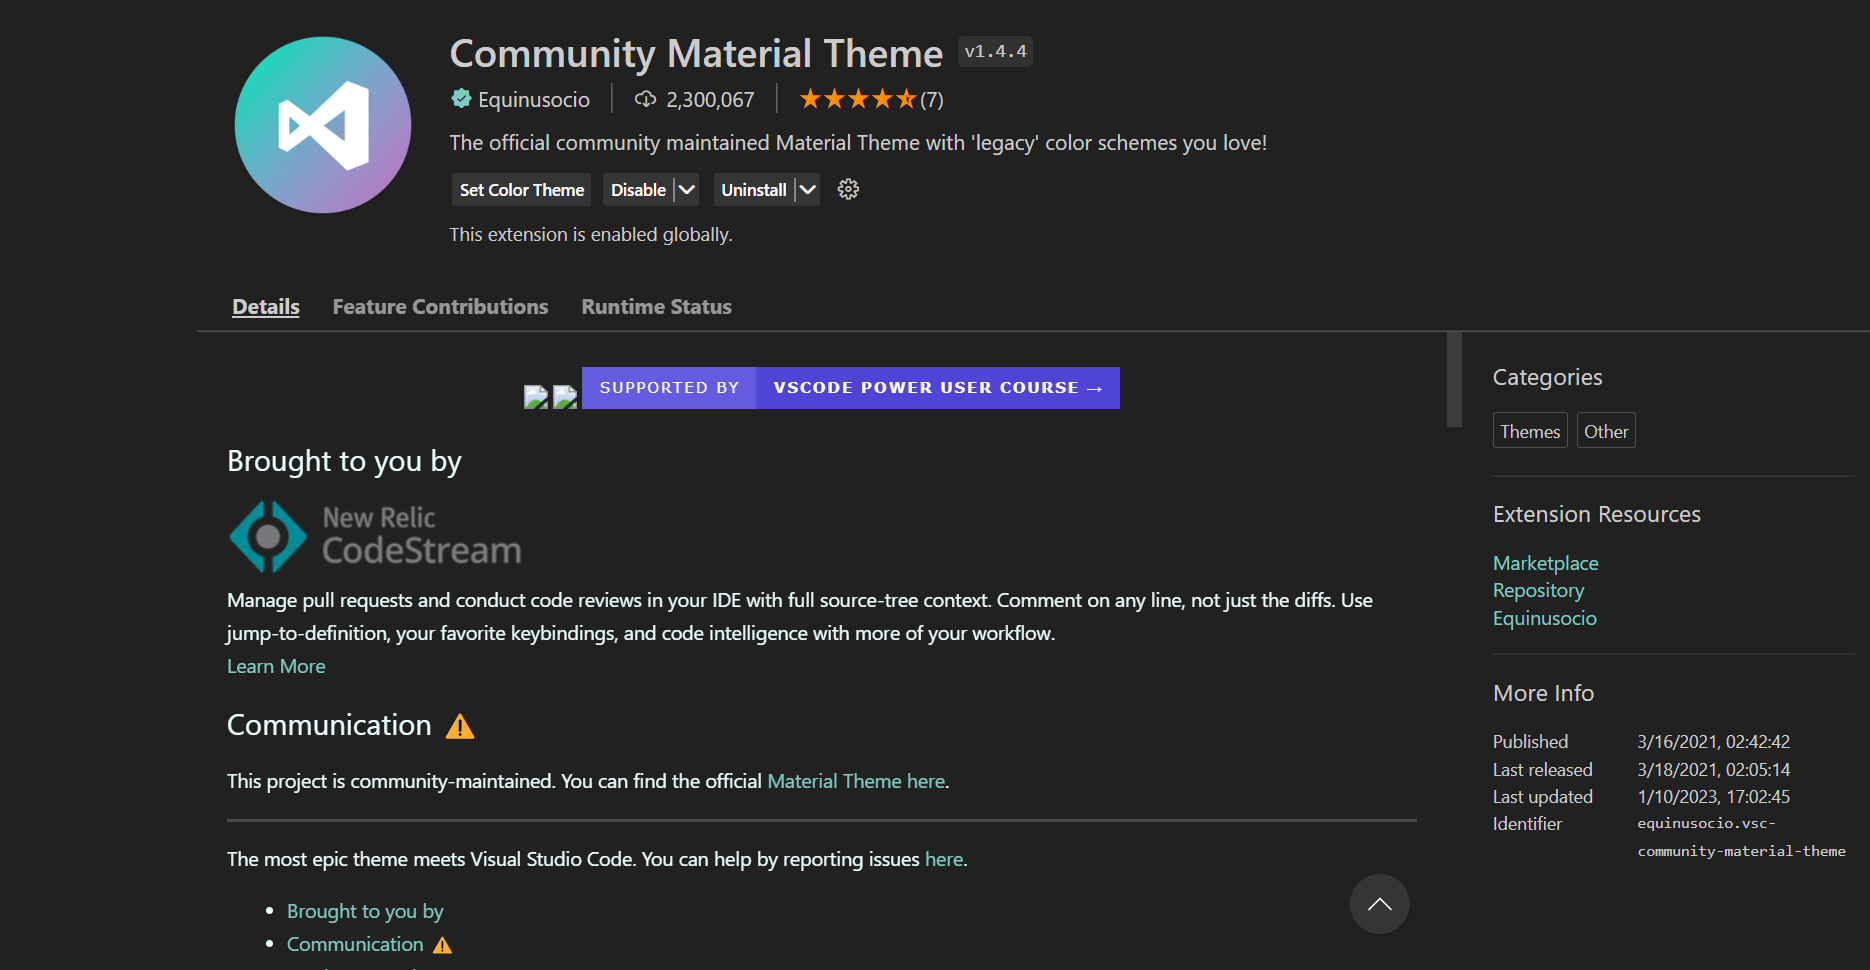Viewport: 1870px width, 970px height.
Task: Jump to Brought to you by section link
Action: tap(365, 911)
